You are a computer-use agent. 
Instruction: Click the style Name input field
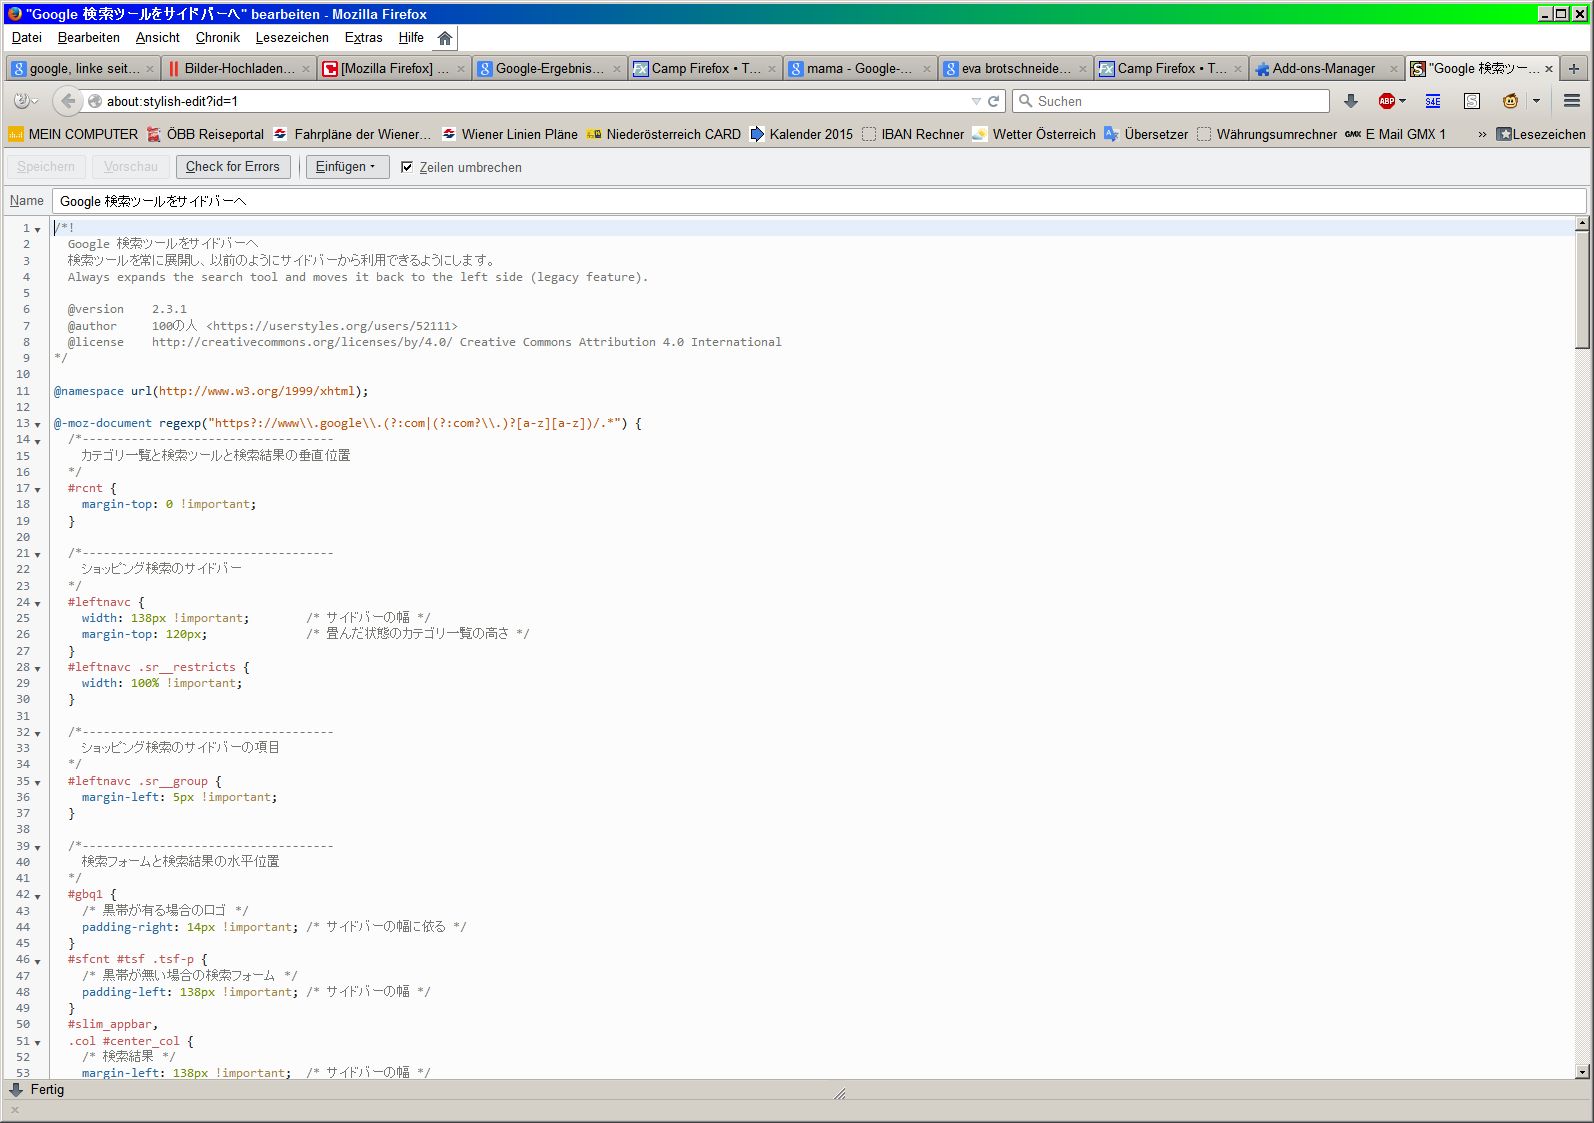coord(819,201)
